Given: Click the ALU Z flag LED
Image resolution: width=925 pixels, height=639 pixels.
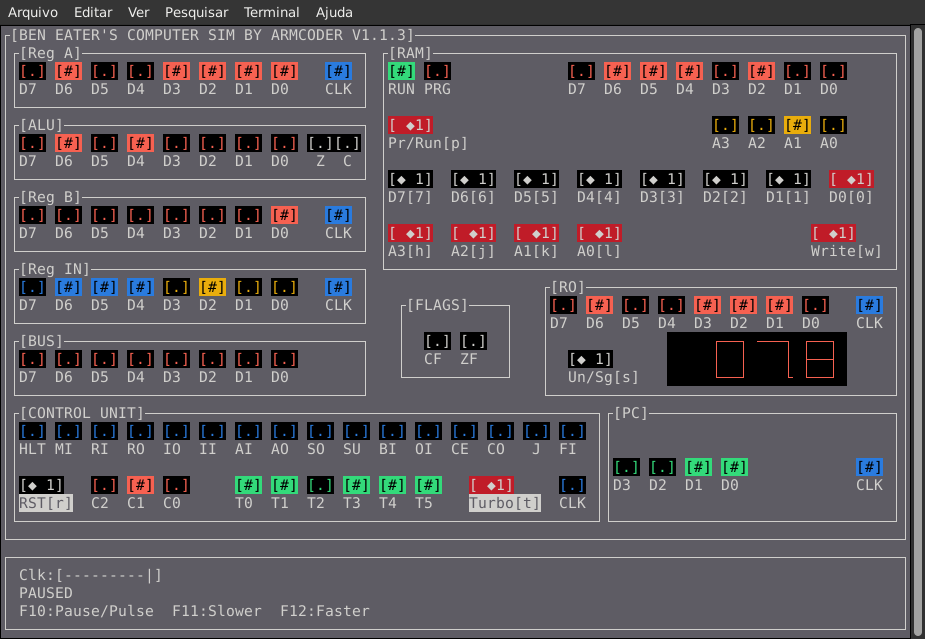Looking at the screenshot, I should [x=320, y=143].
